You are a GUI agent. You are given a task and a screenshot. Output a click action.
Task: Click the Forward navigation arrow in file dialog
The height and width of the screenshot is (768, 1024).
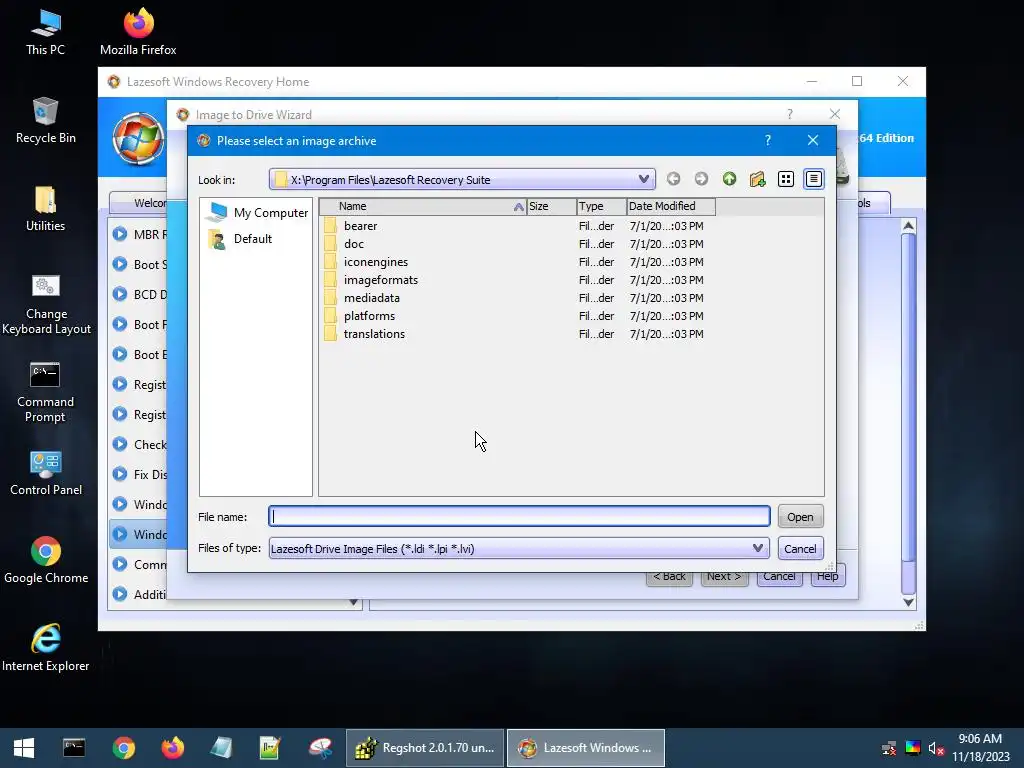[x=701, y=179]
